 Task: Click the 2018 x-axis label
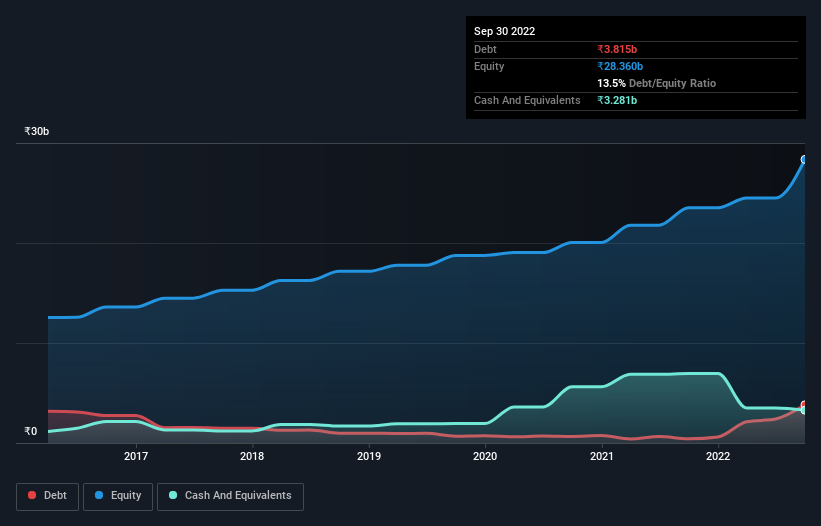[x=252, y=456]
